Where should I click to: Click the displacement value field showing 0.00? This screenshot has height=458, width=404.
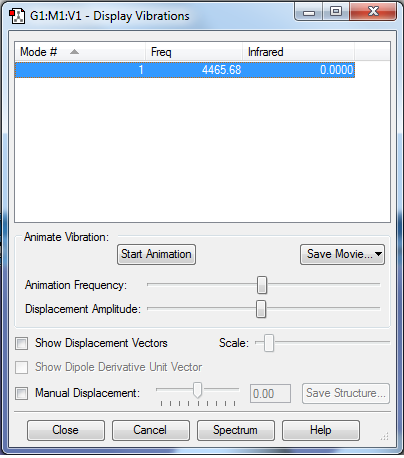point(270,394)
